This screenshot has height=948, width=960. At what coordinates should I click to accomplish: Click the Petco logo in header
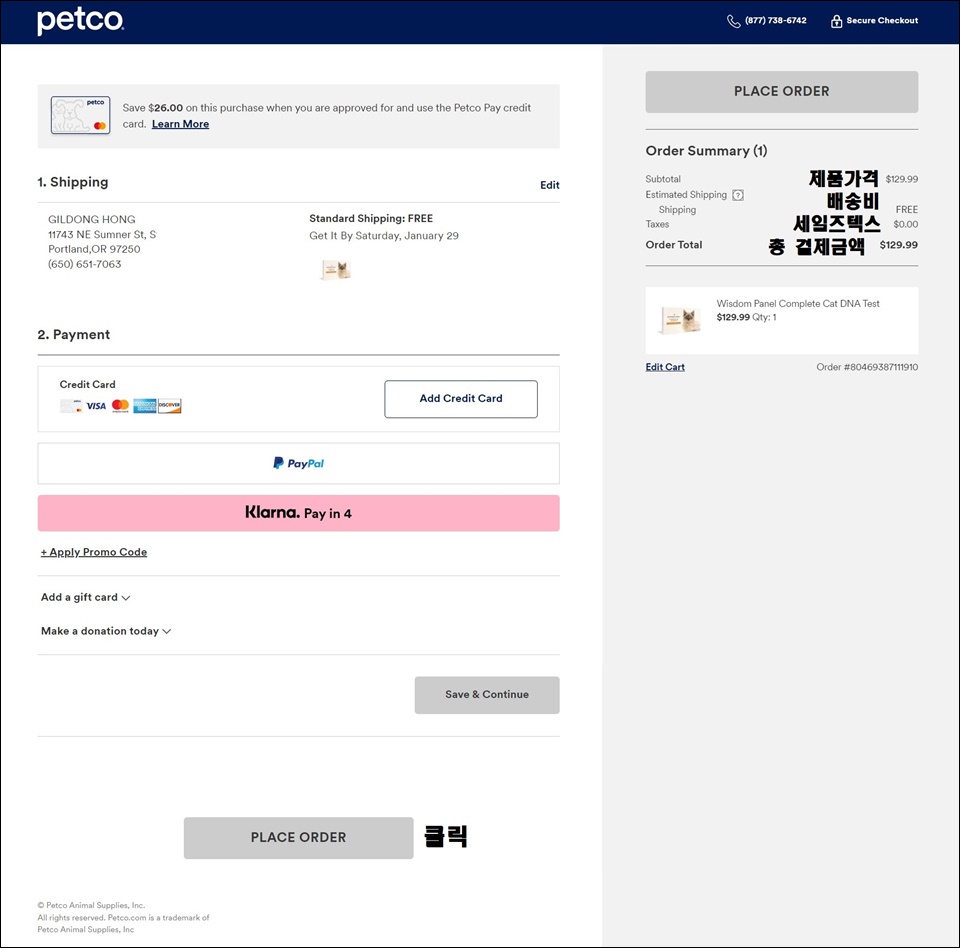(x=80, y=21)
